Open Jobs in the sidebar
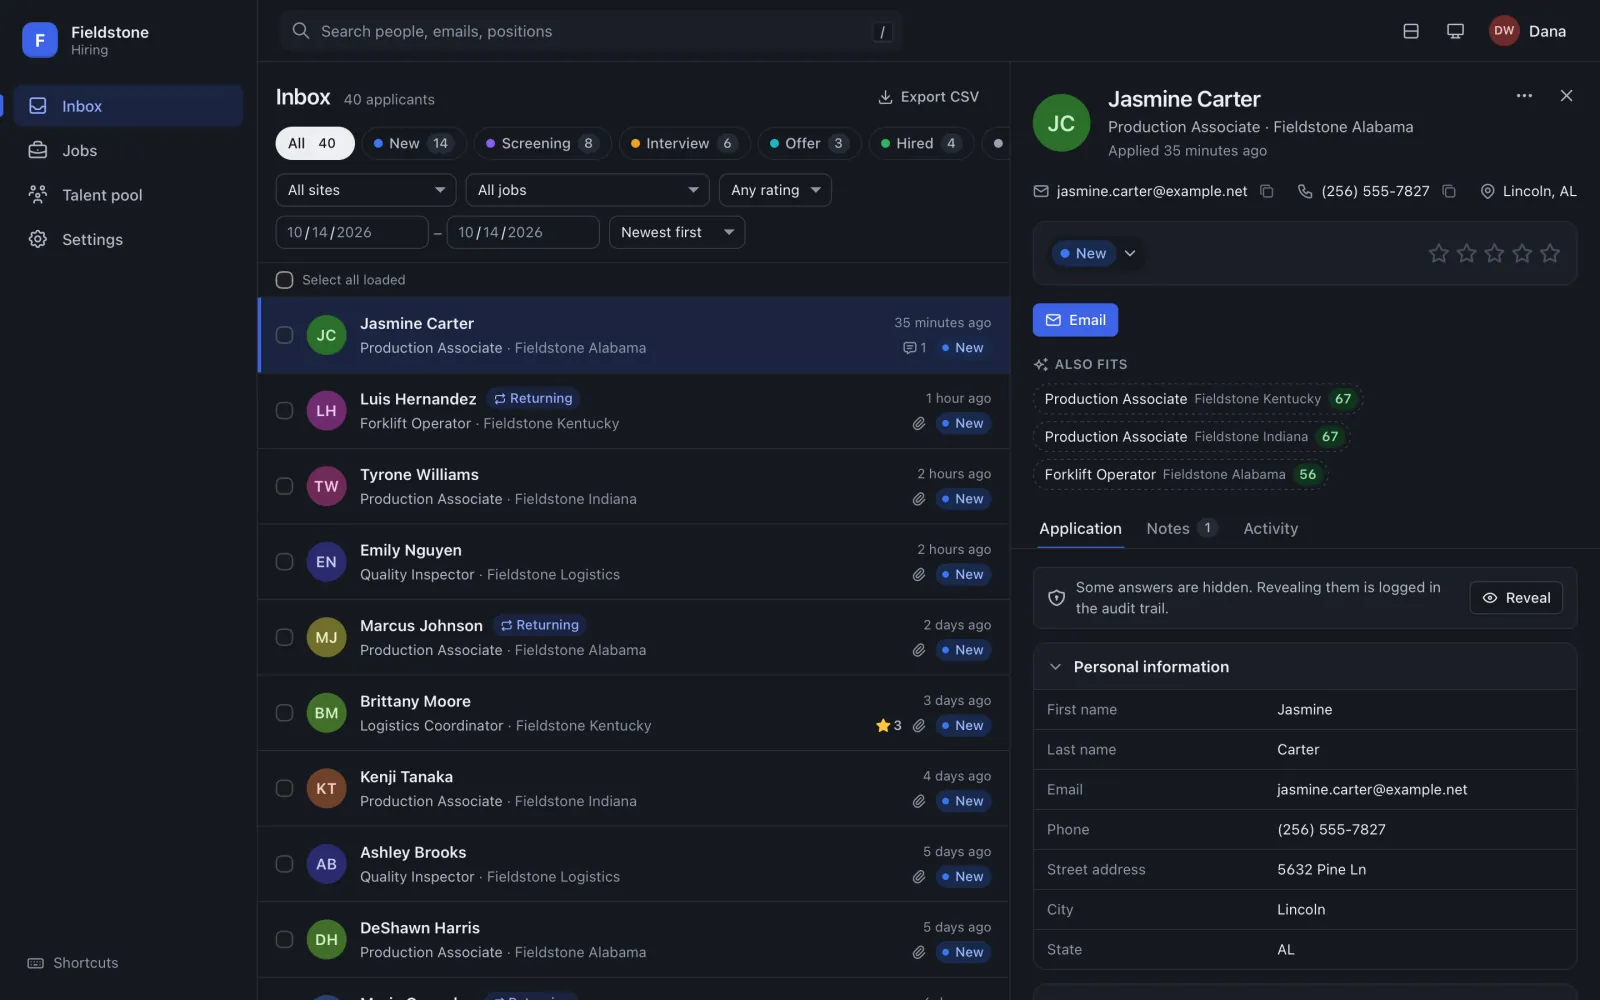This screenshot has width=1600, height=1000. [x=128, y=150]
